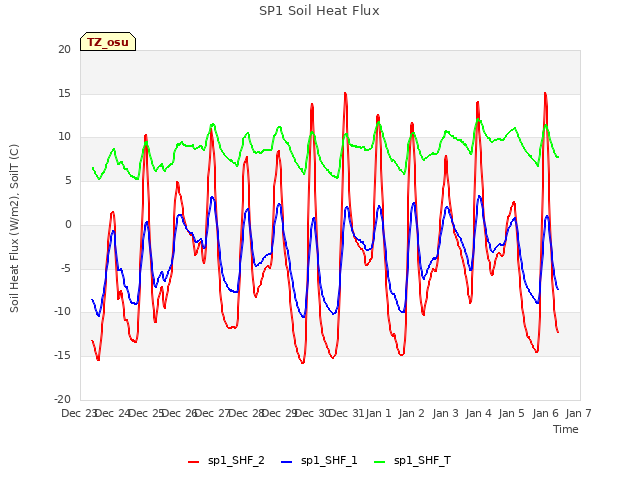
Task: Toggle the sp1_SHF_T legend entry
Action: [x=412, y=461]
